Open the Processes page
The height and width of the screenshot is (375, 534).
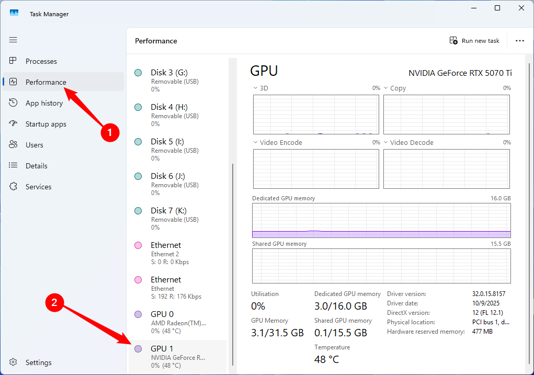coord(63,61)
